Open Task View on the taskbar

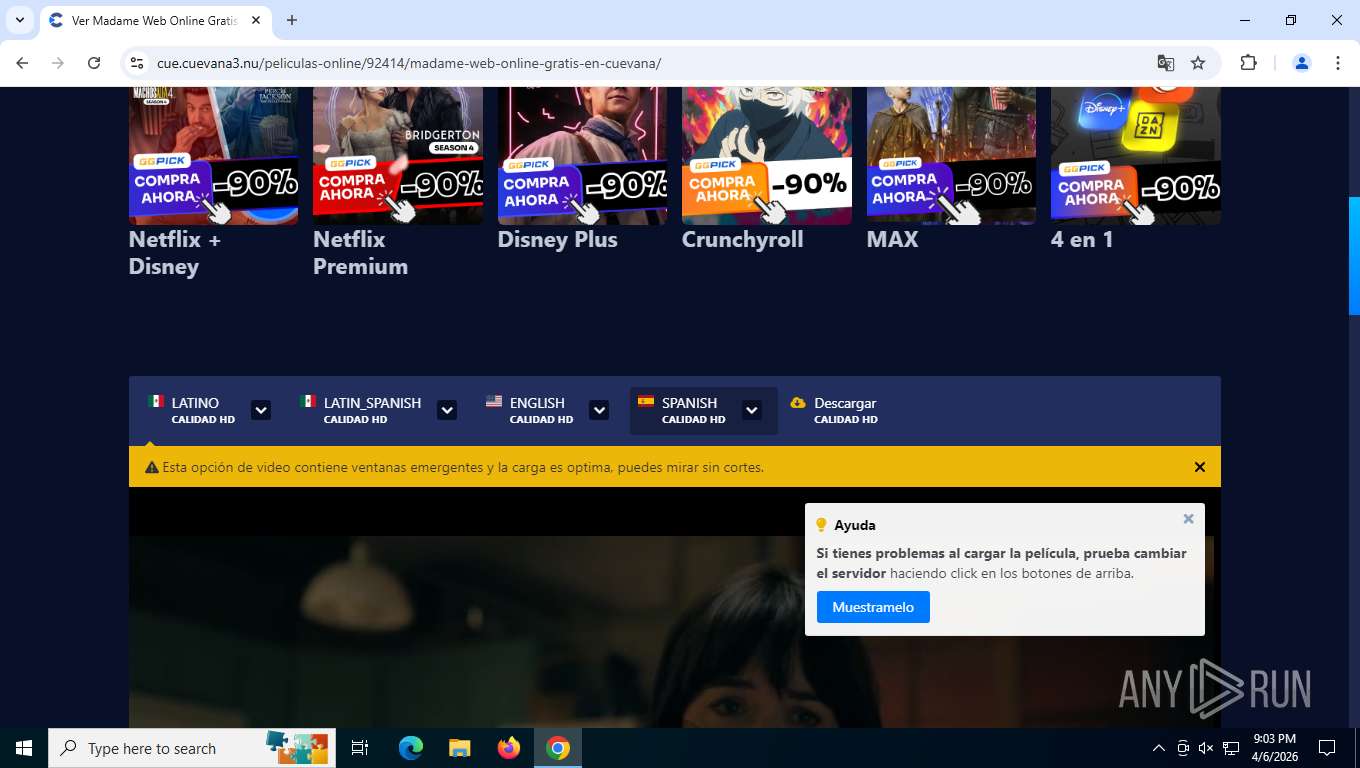click(360, 748)
